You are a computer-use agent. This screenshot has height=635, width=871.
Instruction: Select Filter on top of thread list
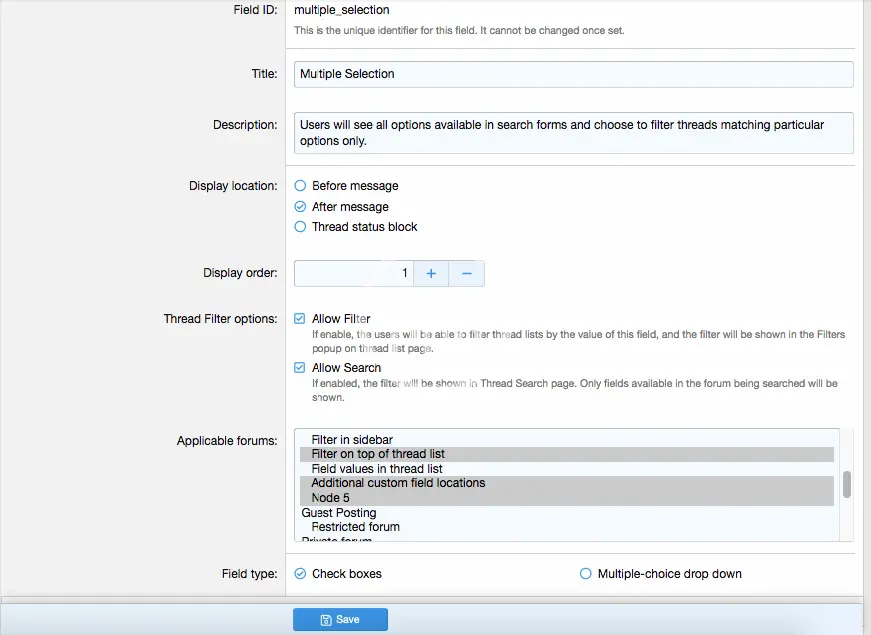click(x=378, y=454)
